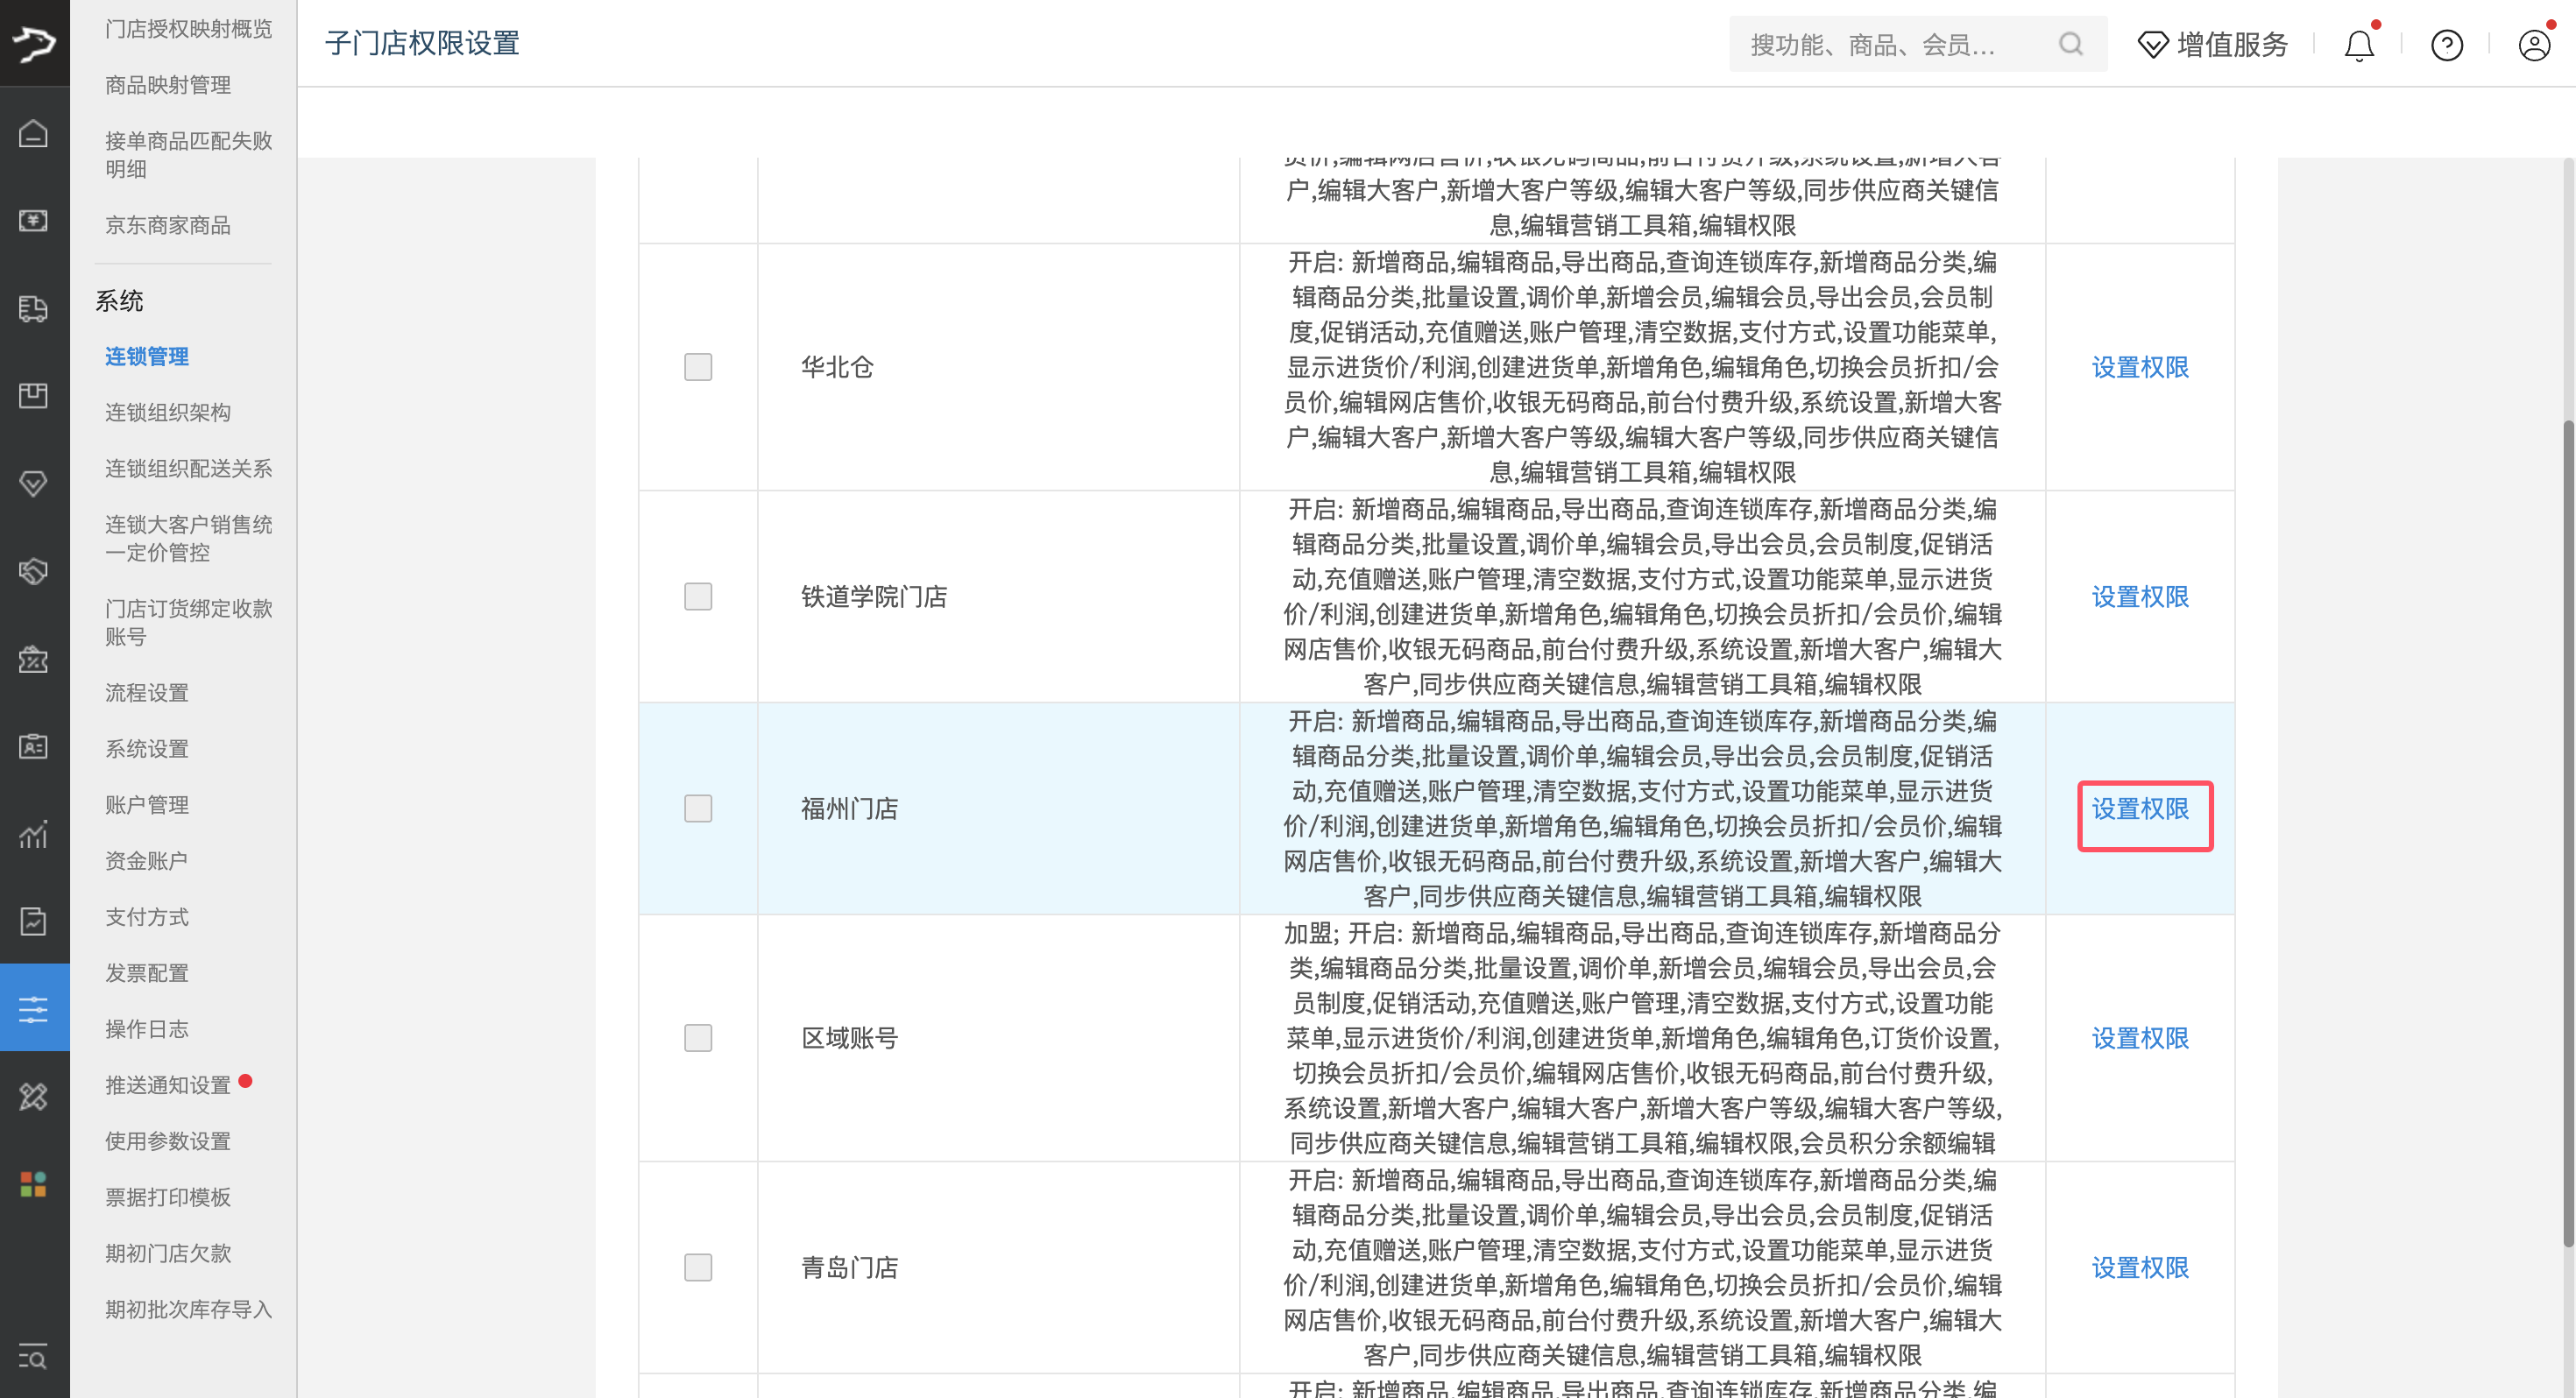Open the yen cashier icon in sidebar
This screenshot has height=1398, width=2576.
34,221
